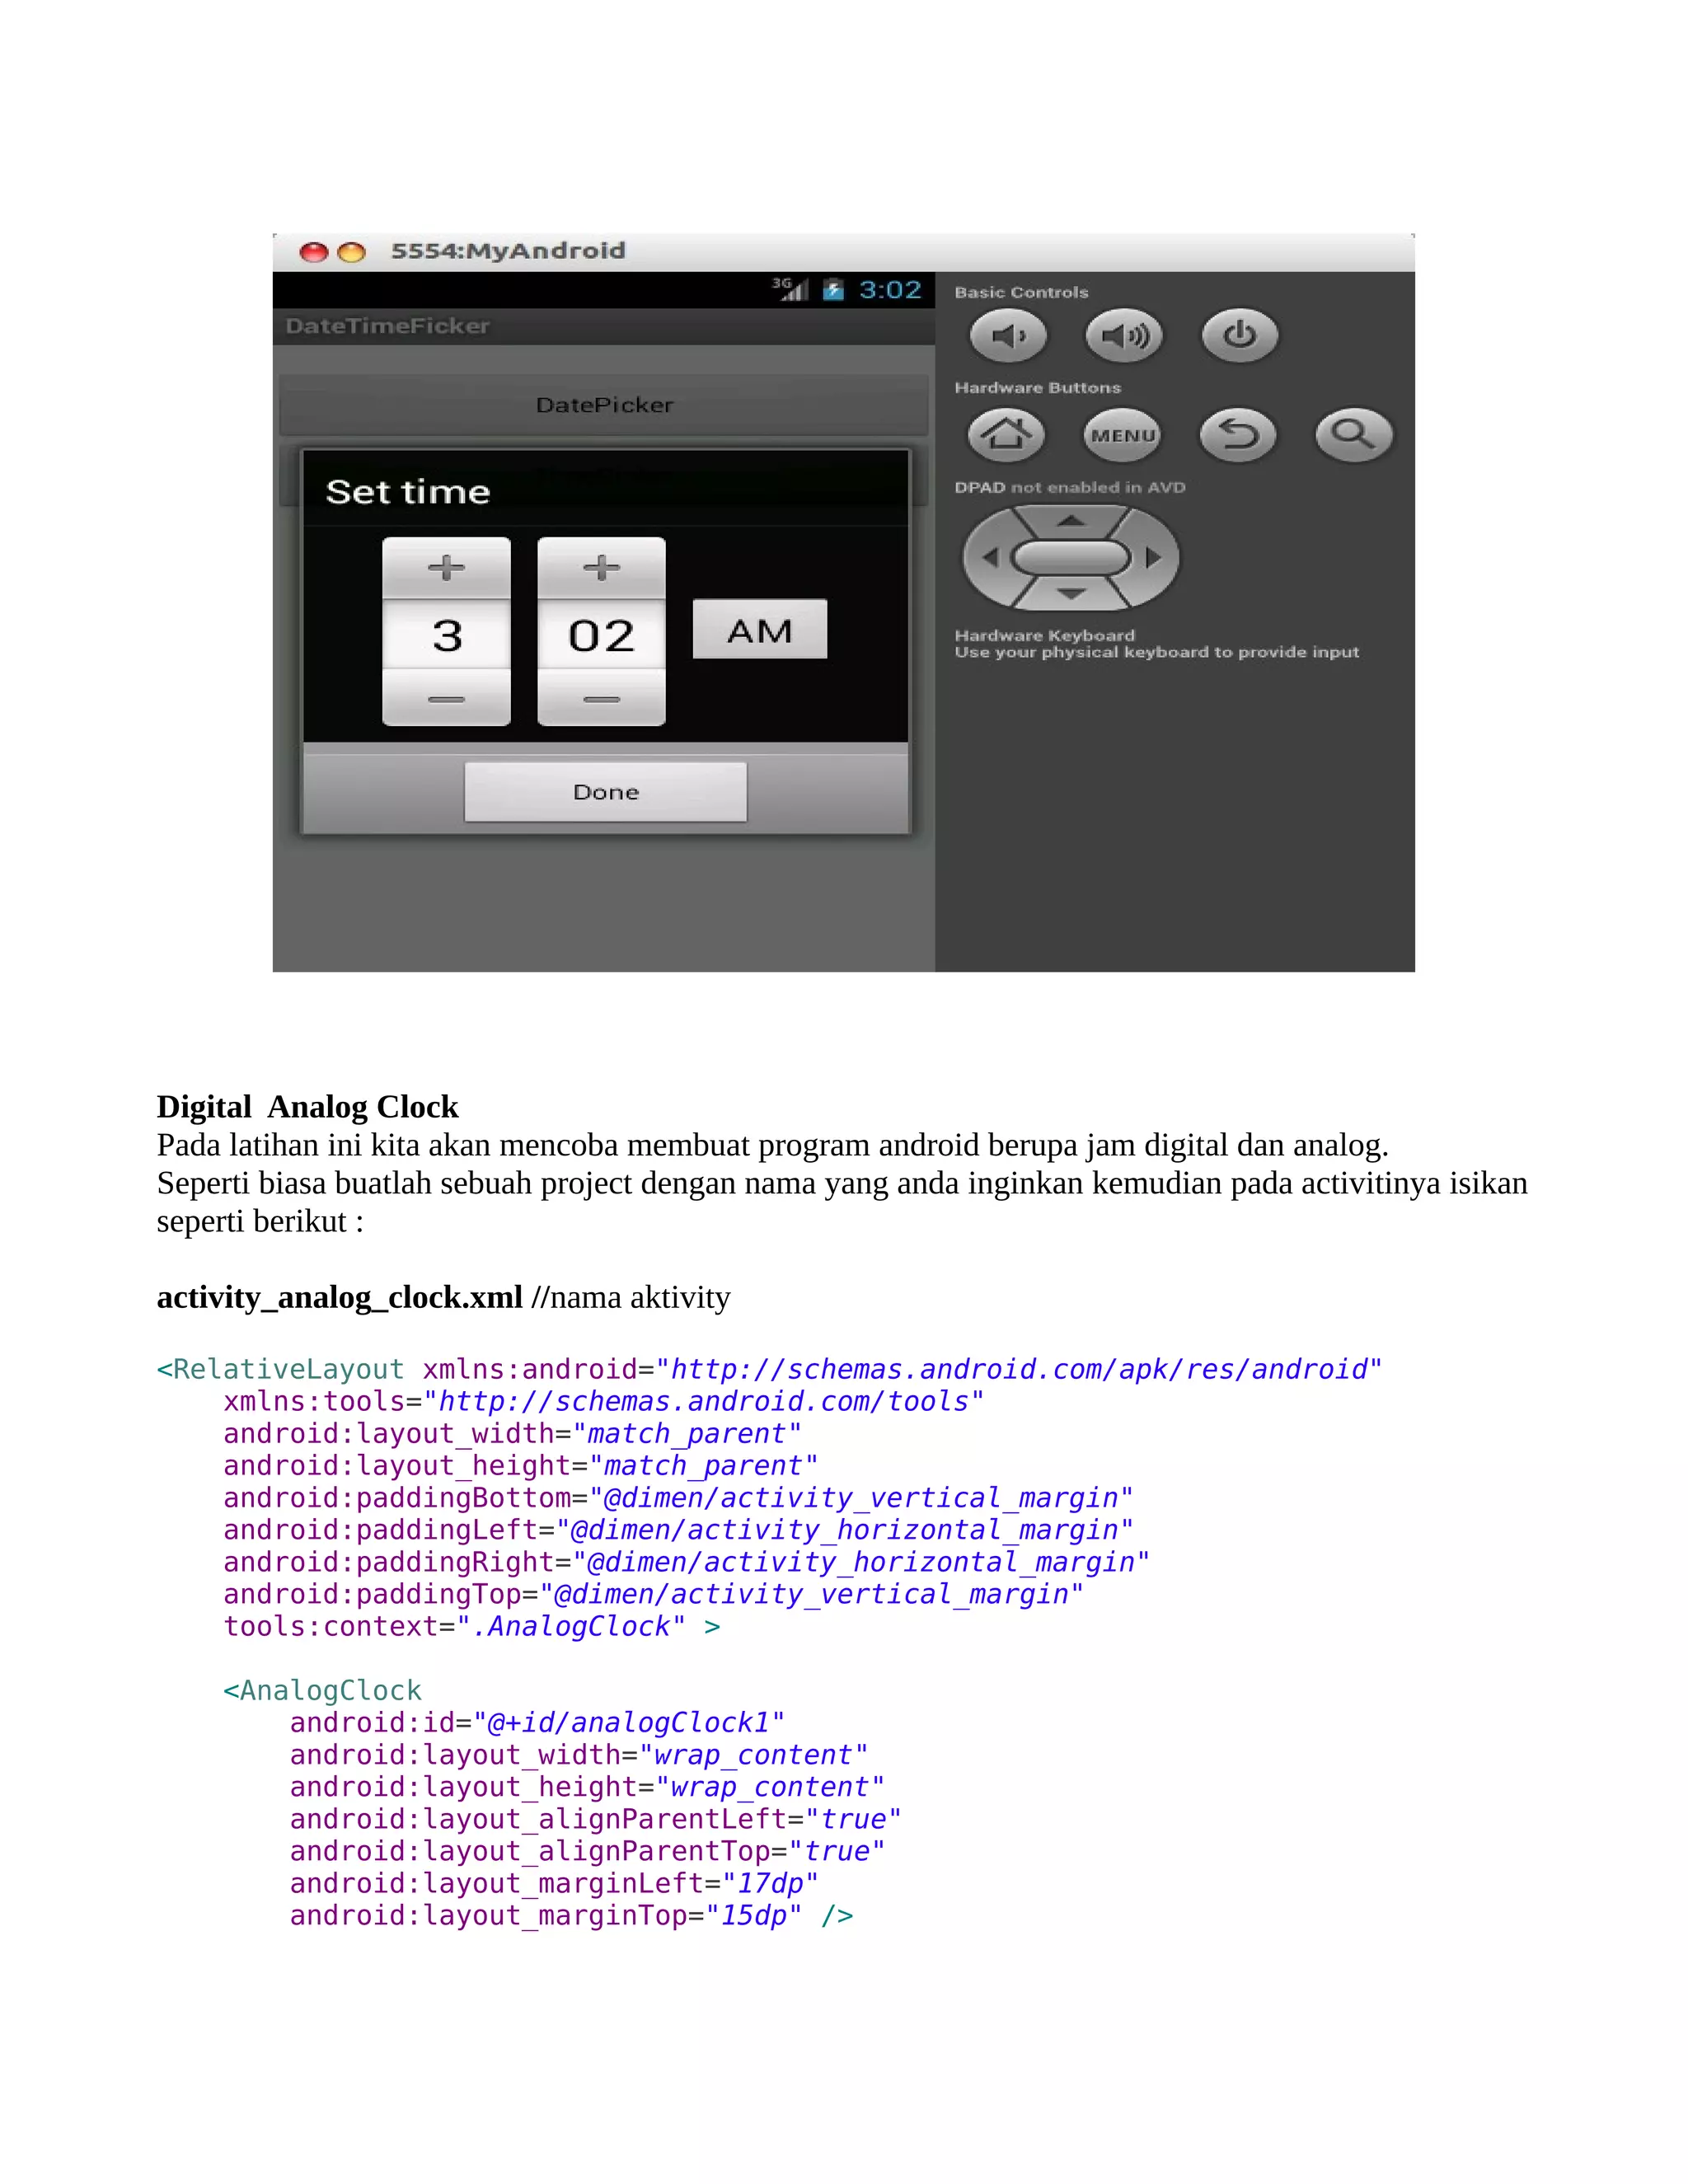Select the hour field showing 3
This screenshot has height=2184, width=1688.
point(446,635)
